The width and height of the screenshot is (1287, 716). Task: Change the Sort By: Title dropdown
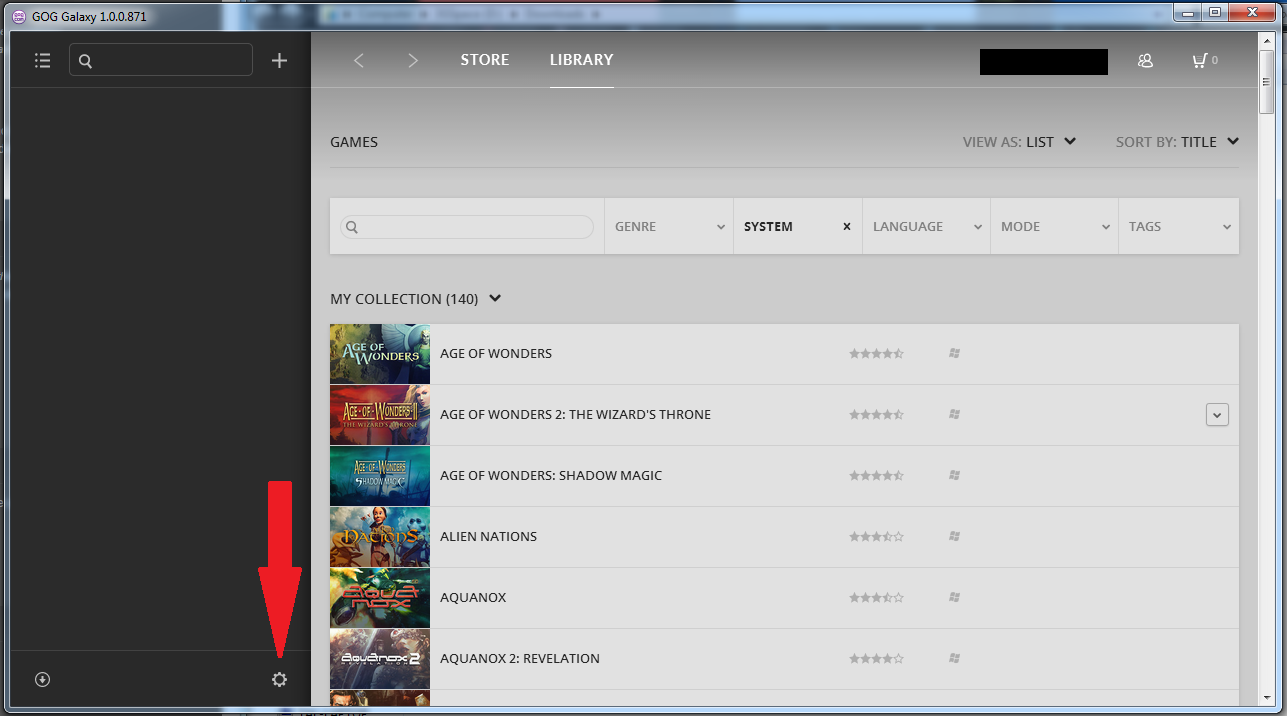(1177, 142)
